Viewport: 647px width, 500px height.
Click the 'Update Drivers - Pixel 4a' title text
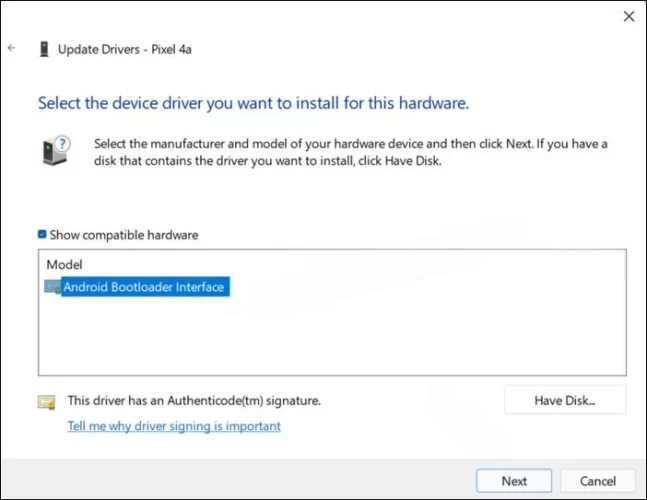tap(125, 48)
